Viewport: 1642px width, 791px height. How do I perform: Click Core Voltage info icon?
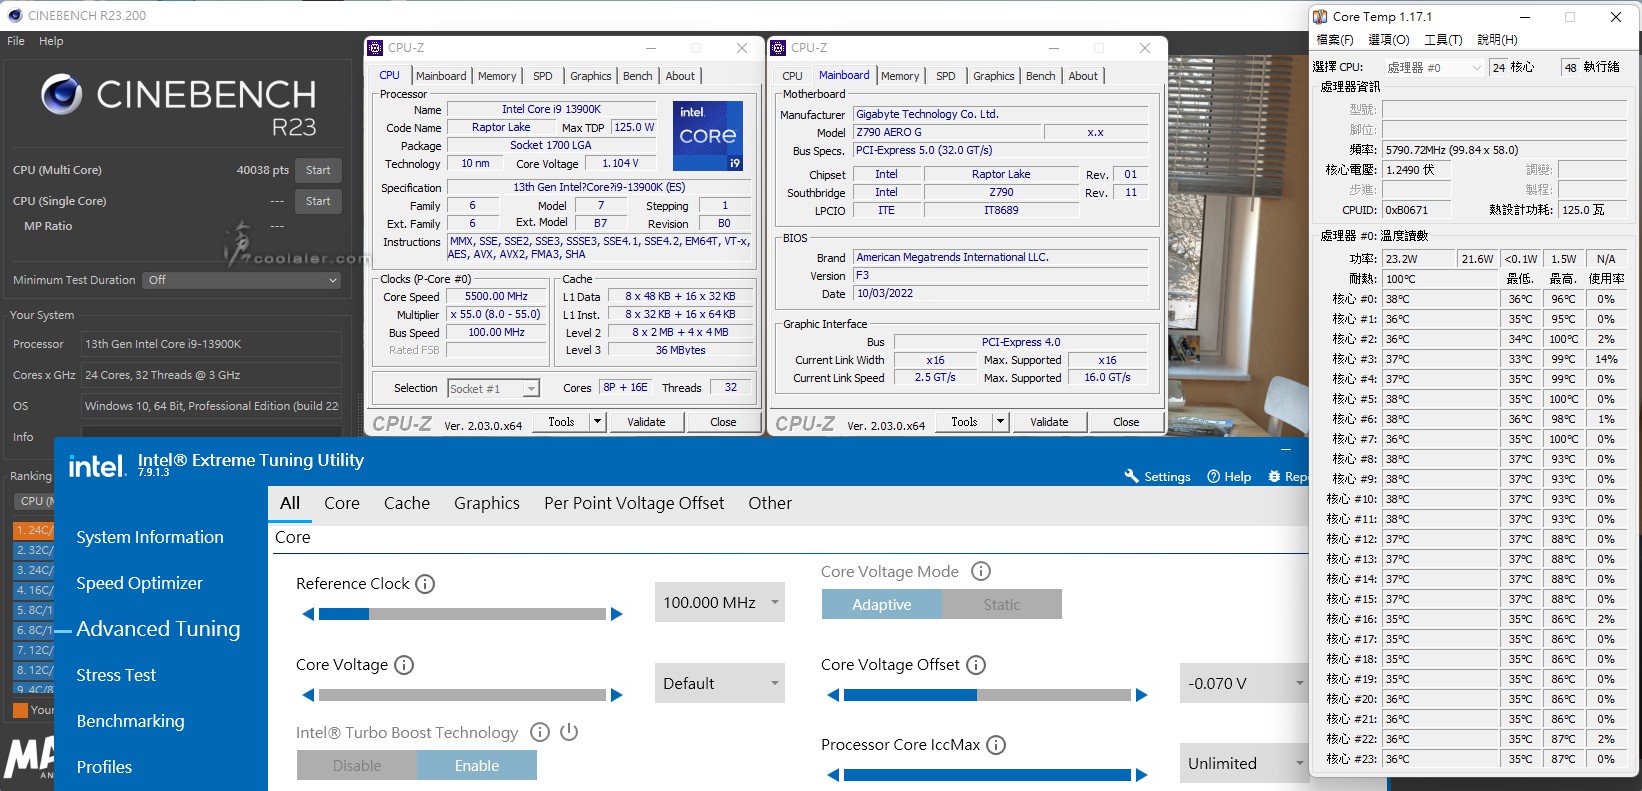tap(404, 665)
